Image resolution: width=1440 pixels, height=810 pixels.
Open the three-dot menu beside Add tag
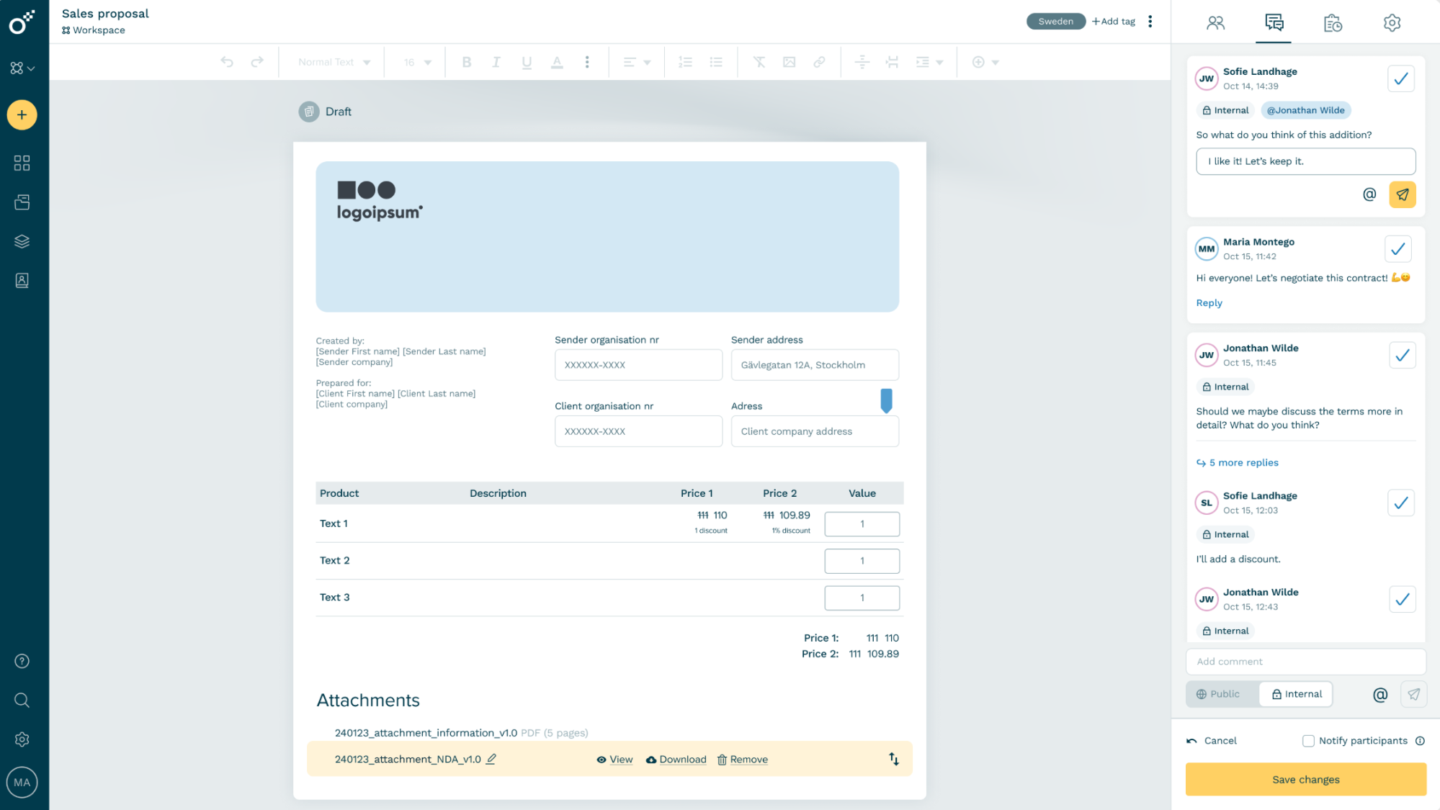pyautogui.click(x=1150, y=20)
